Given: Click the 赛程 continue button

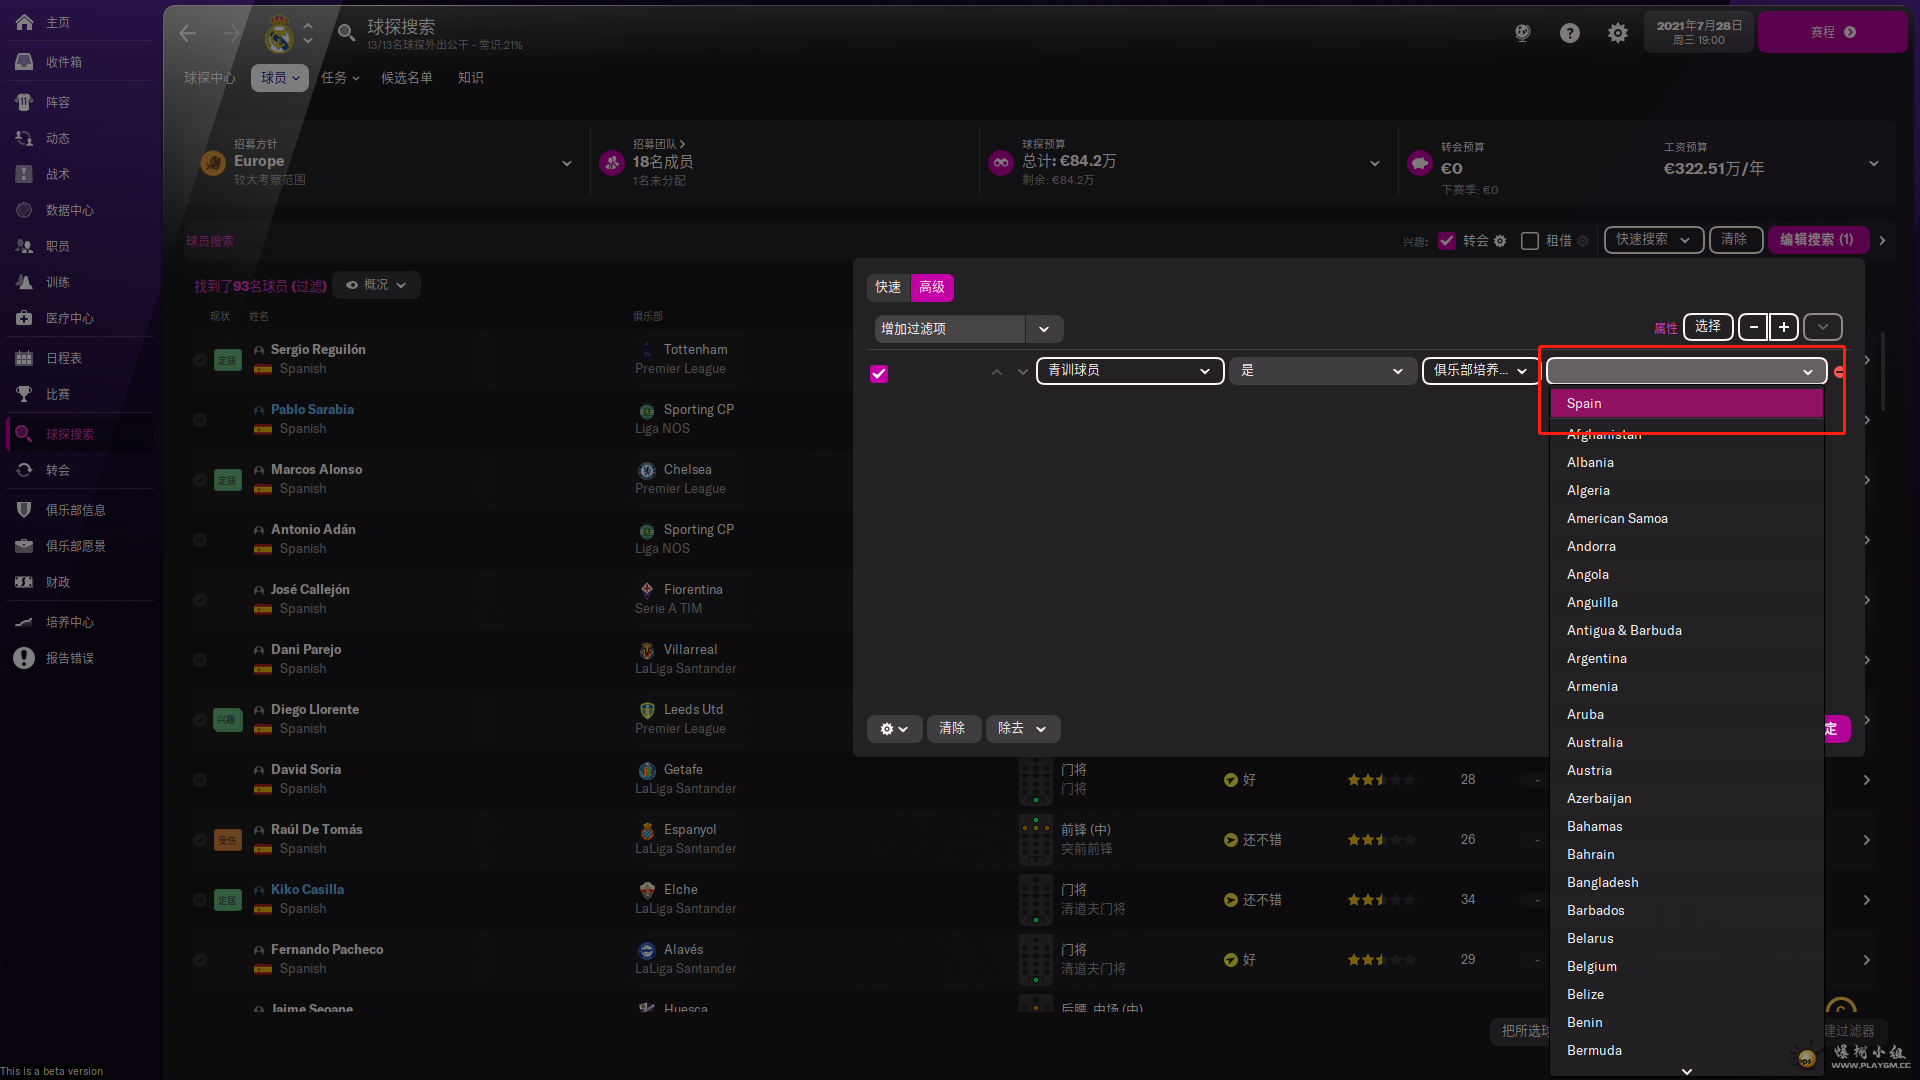Looking at the screenshot, I should [1832, 32].
